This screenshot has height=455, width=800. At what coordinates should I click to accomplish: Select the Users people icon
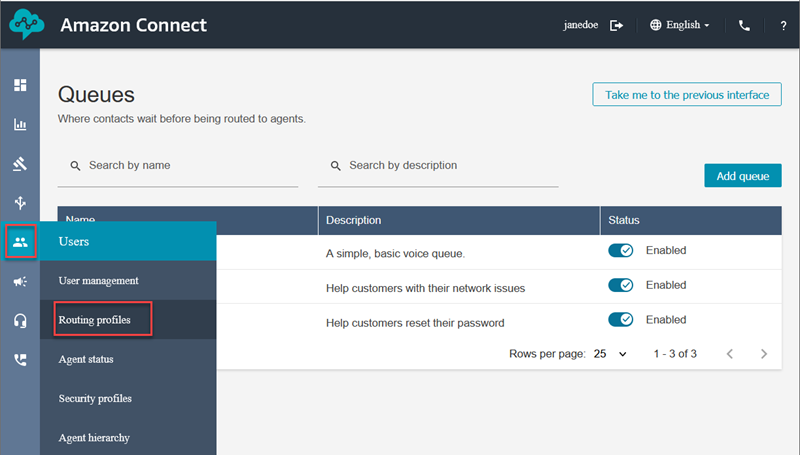click(19, 242)
